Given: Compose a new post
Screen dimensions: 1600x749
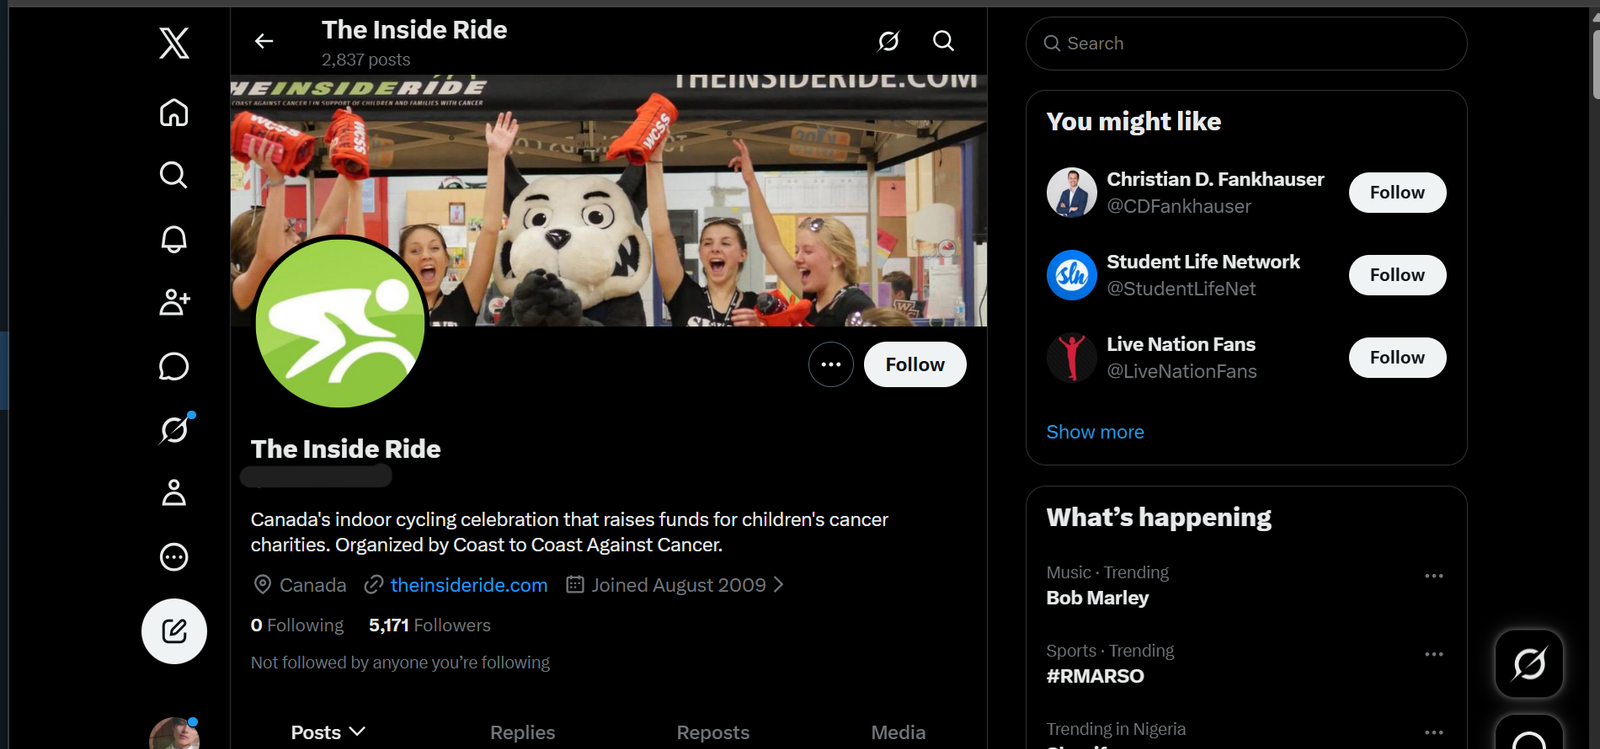Looking at the screenshot, I should click(174, 631).
